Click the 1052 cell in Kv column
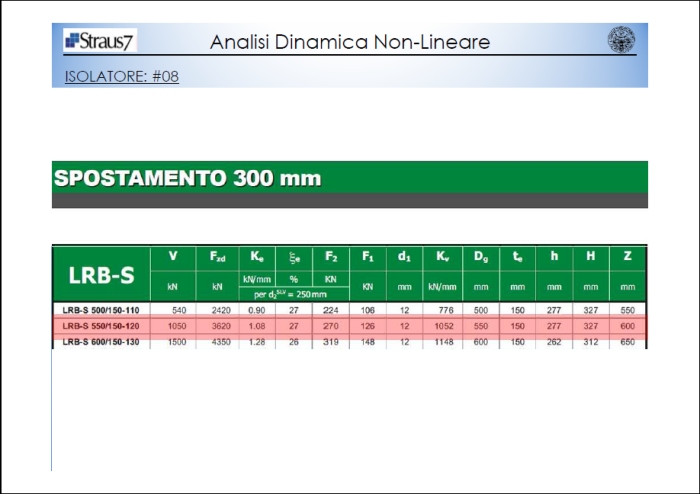The image size is (700, 494). [x=442, y=326]
